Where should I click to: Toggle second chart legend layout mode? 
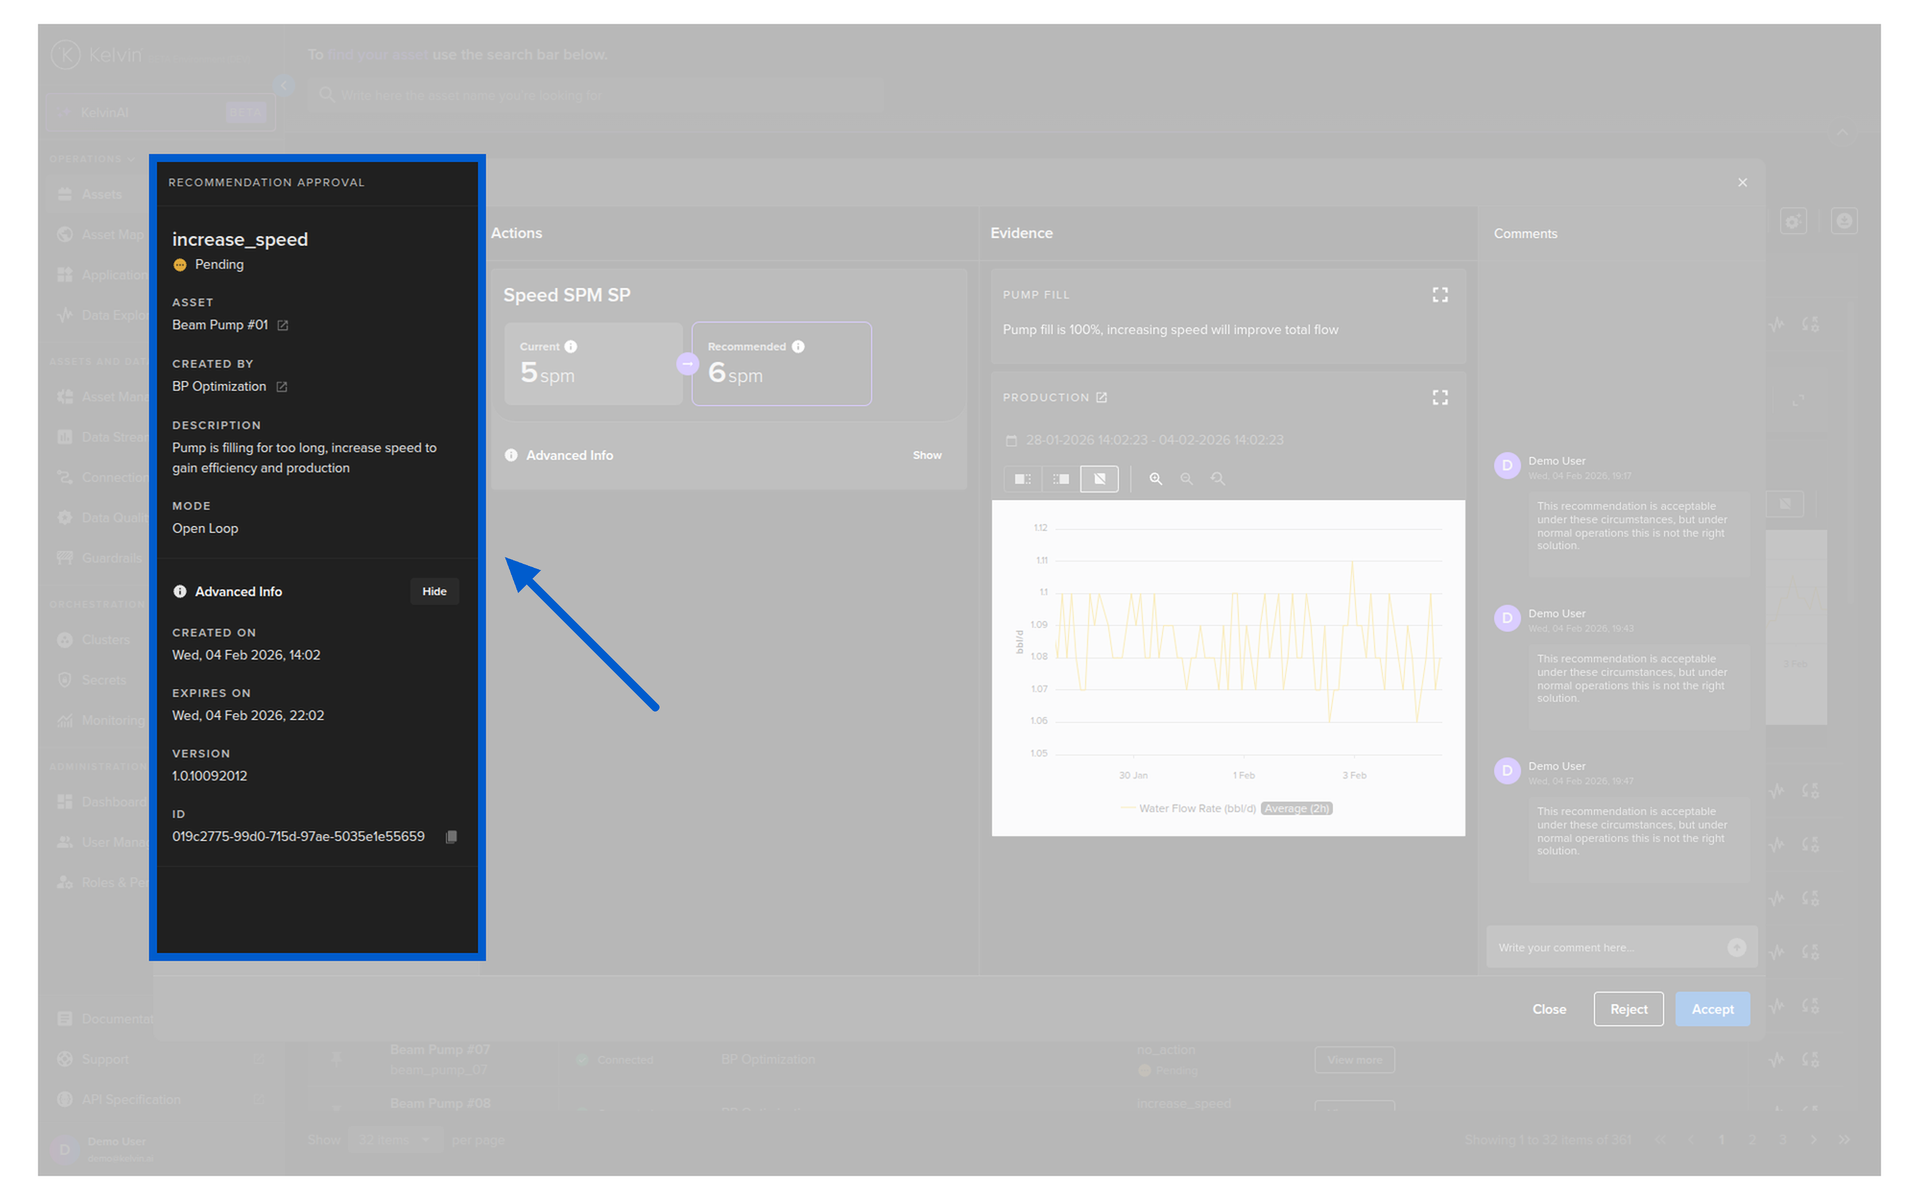click(1061, 479)
